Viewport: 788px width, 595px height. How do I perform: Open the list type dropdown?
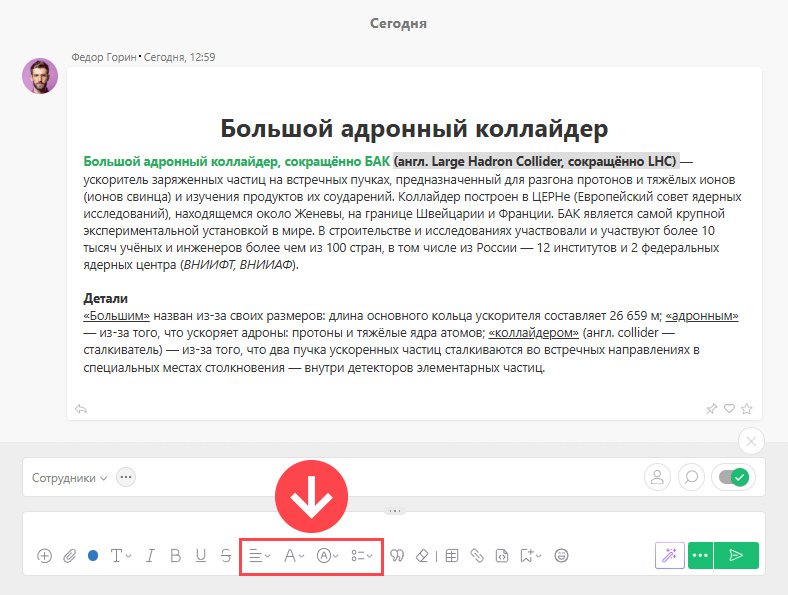362,556
